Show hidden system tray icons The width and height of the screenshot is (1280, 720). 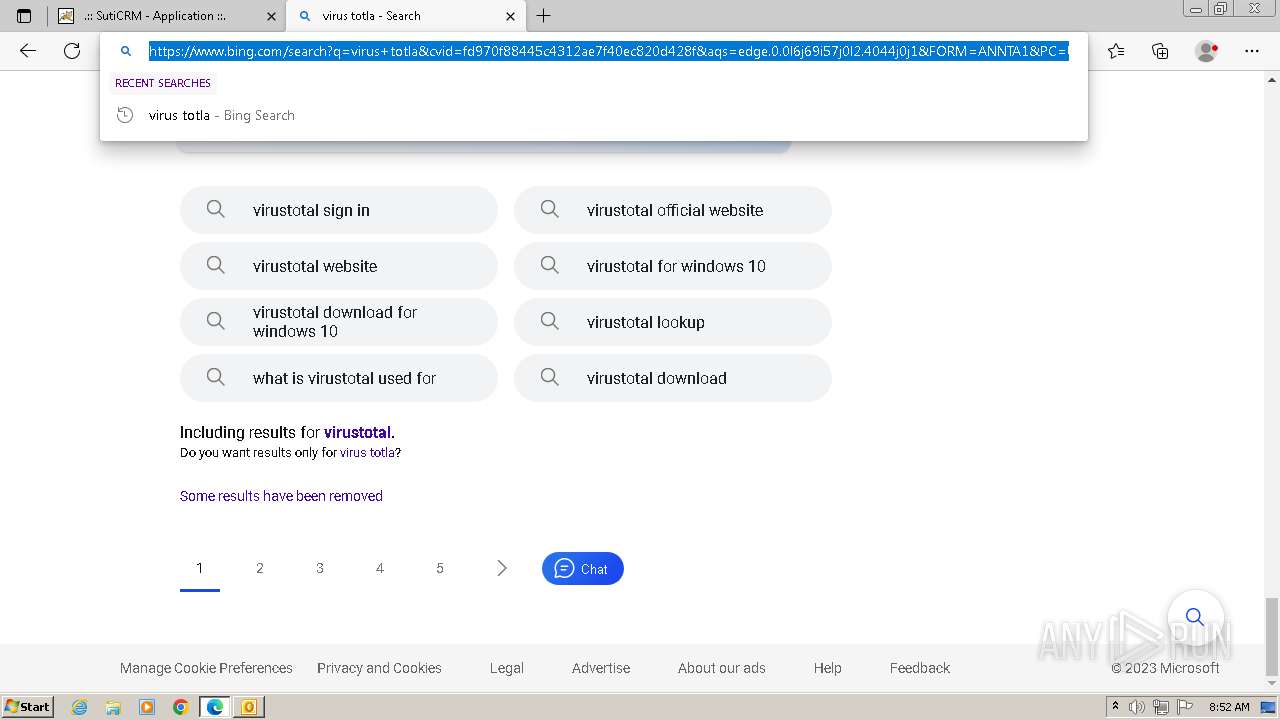tap(1115, 707)
